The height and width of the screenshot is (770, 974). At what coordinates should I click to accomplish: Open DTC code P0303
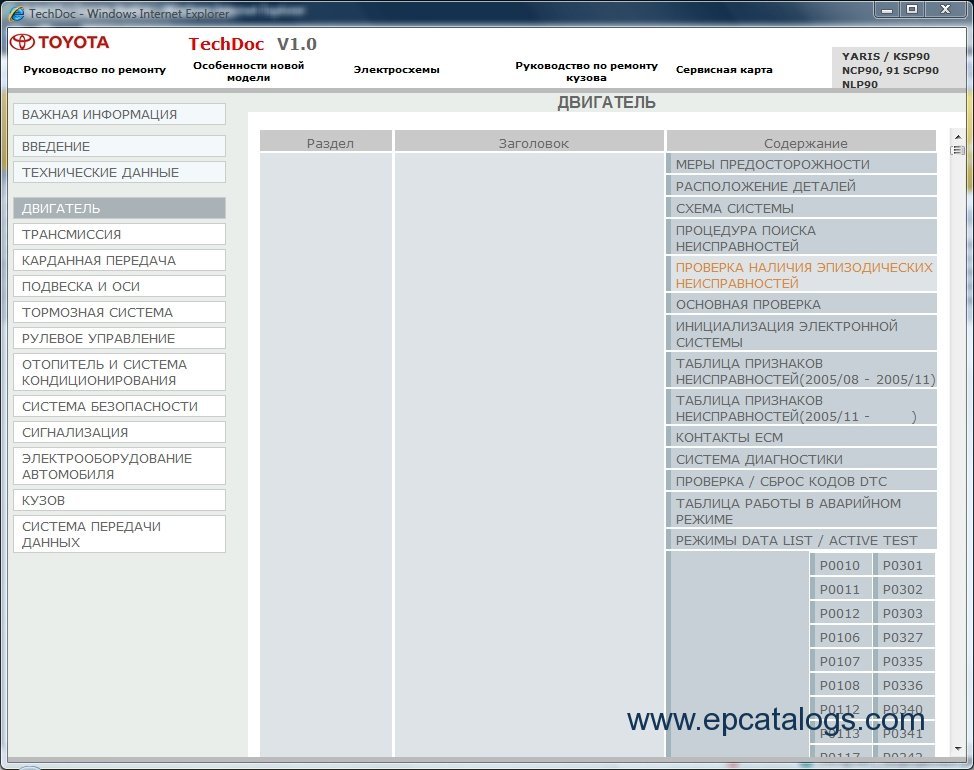click(x=903, y=614)
